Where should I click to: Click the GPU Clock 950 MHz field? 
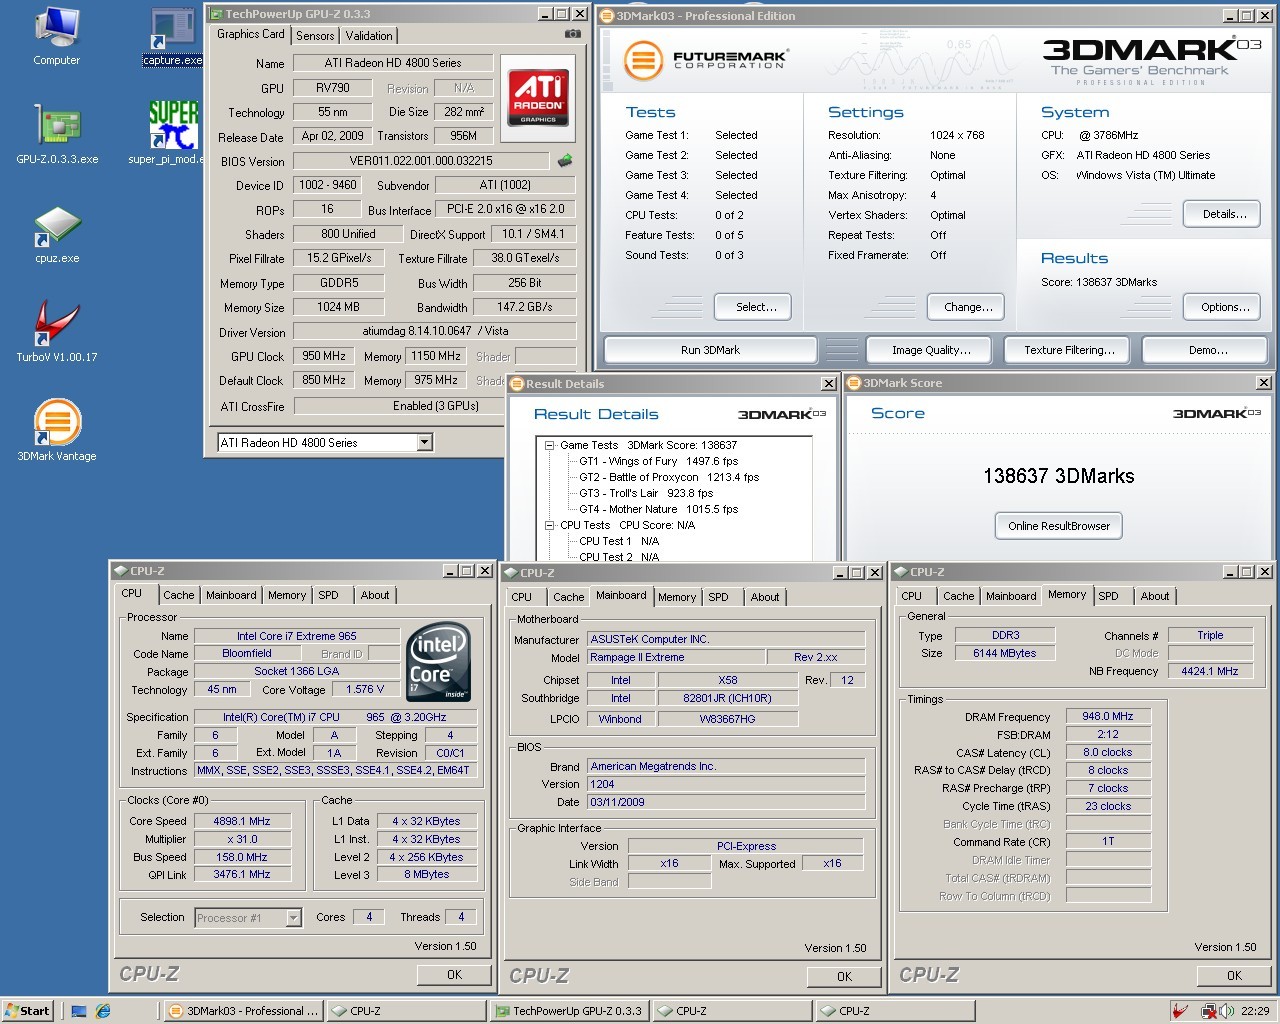324,356
